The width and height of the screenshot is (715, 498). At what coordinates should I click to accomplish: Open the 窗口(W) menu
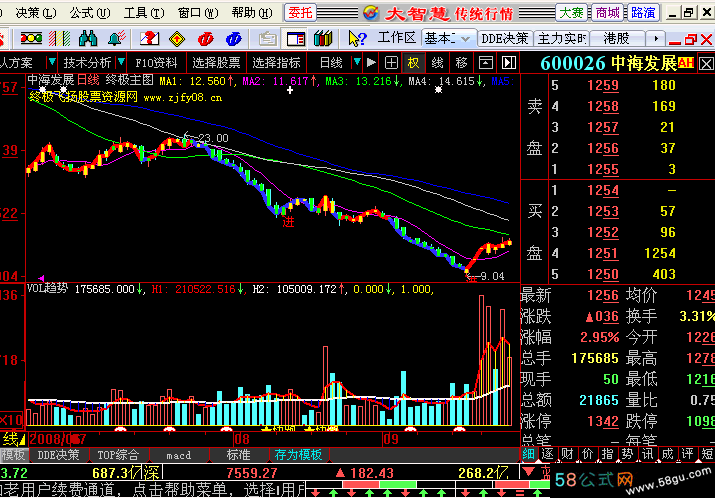[198, 13]
